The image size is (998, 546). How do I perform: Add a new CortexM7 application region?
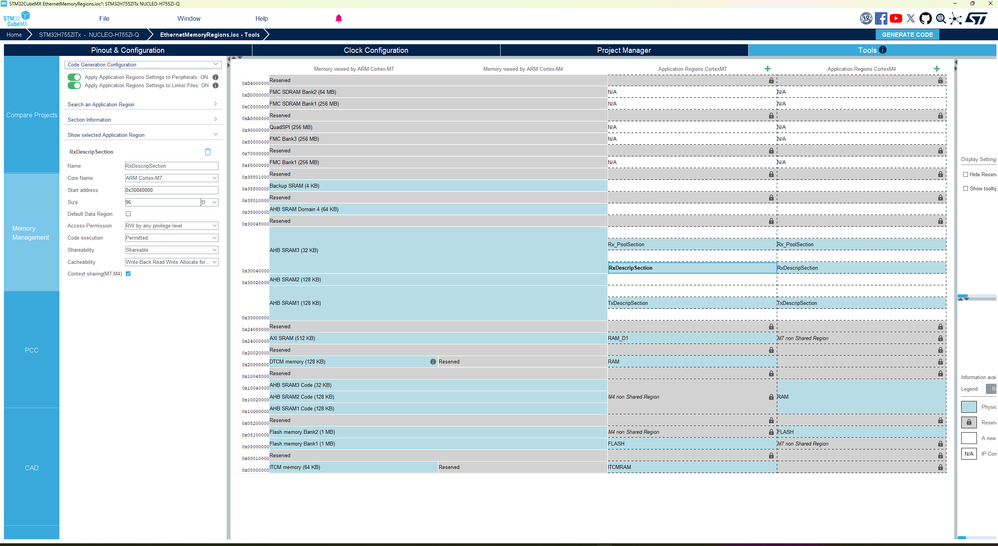tap(767, 69)
